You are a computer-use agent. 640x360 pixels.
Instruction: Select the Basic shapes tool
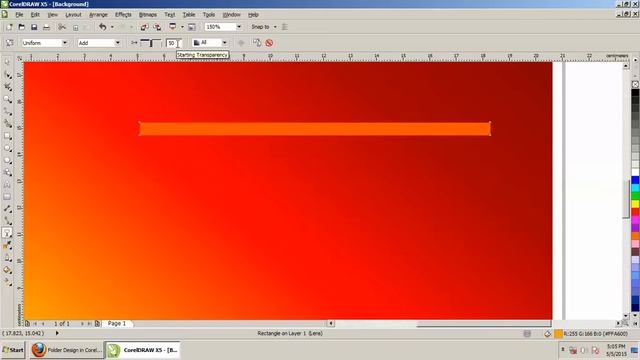pos(7,173)
